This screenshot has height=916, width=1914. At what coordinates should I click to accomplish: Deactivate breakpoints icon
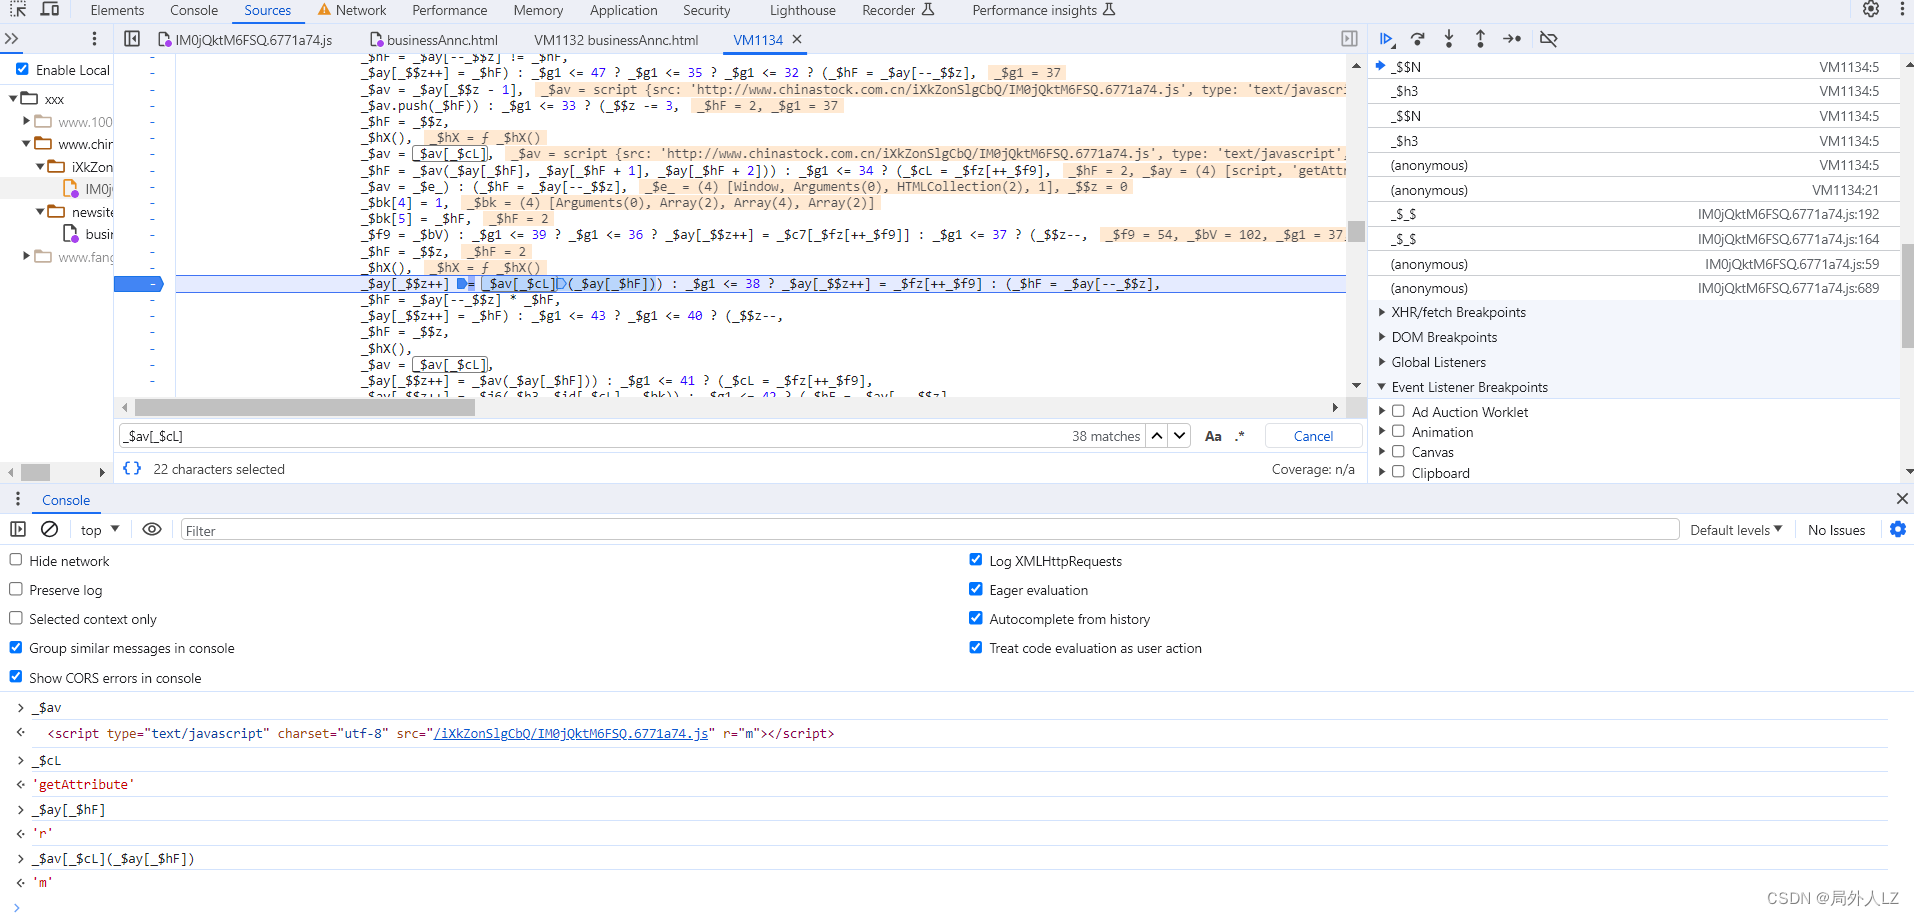1548,39
